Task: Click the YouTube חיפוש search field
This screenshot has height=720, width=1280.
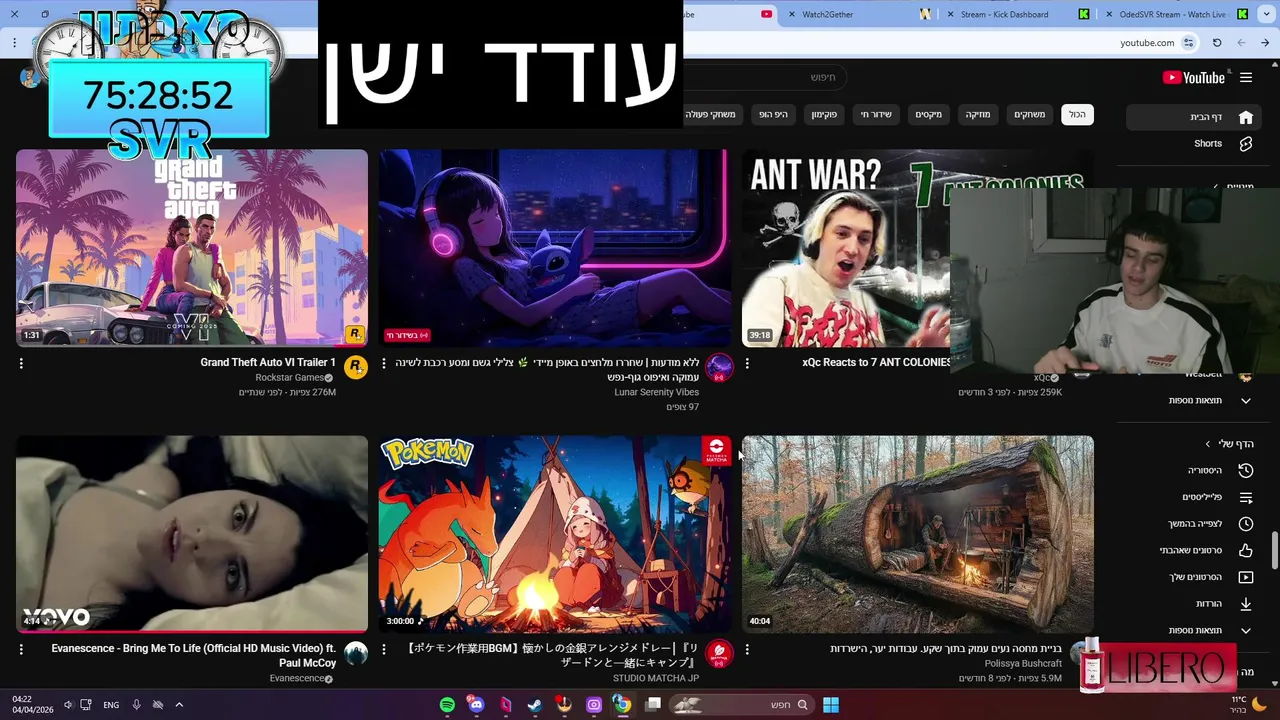Action: 765,77
